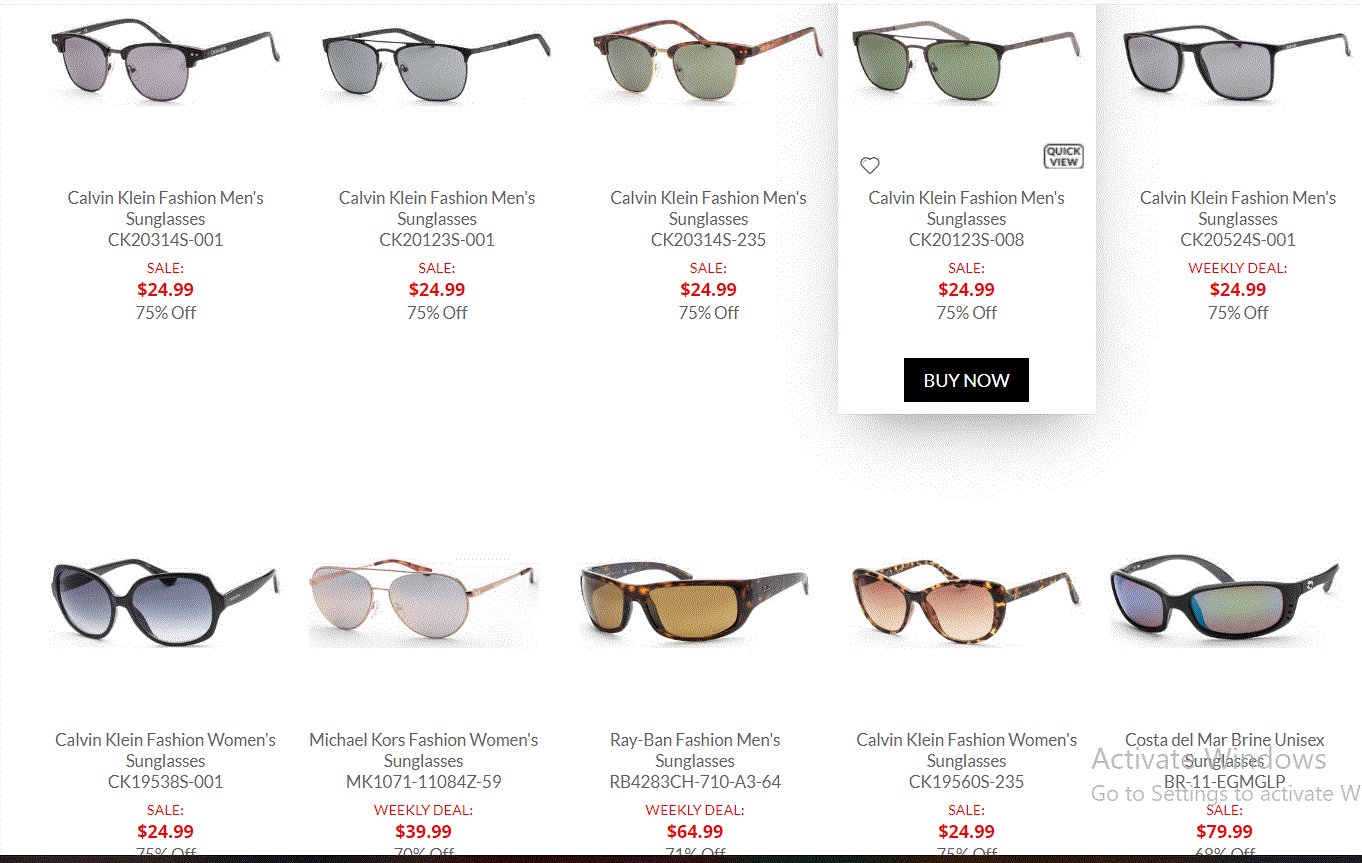Open Calvin Klein CK20314S-001 title link
1362x863 pixels.
point(165,219)
